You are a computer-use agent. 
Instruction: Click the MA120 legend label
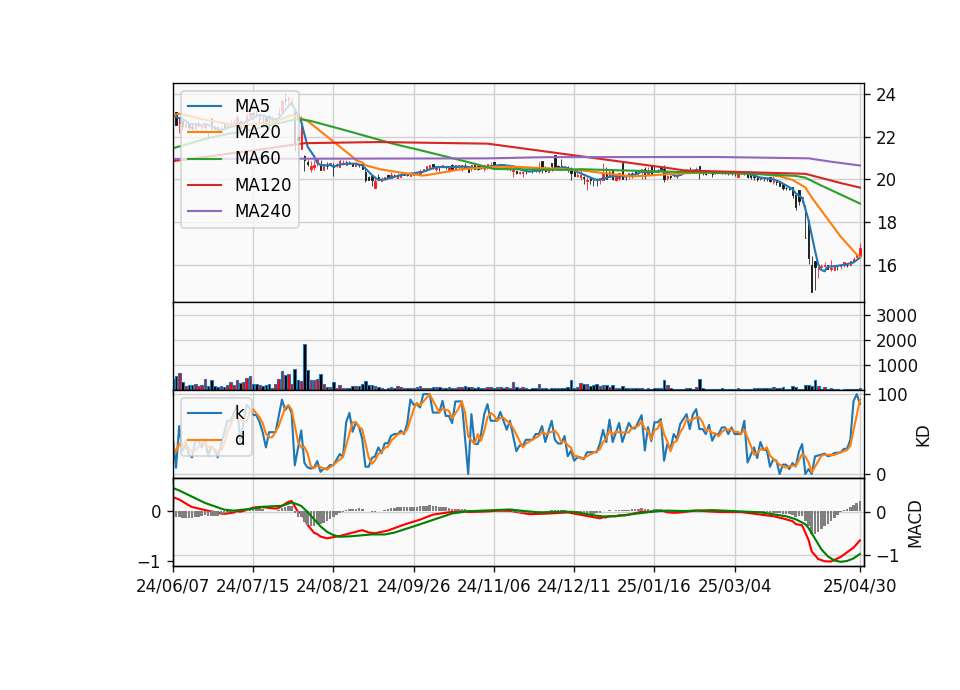263,185
